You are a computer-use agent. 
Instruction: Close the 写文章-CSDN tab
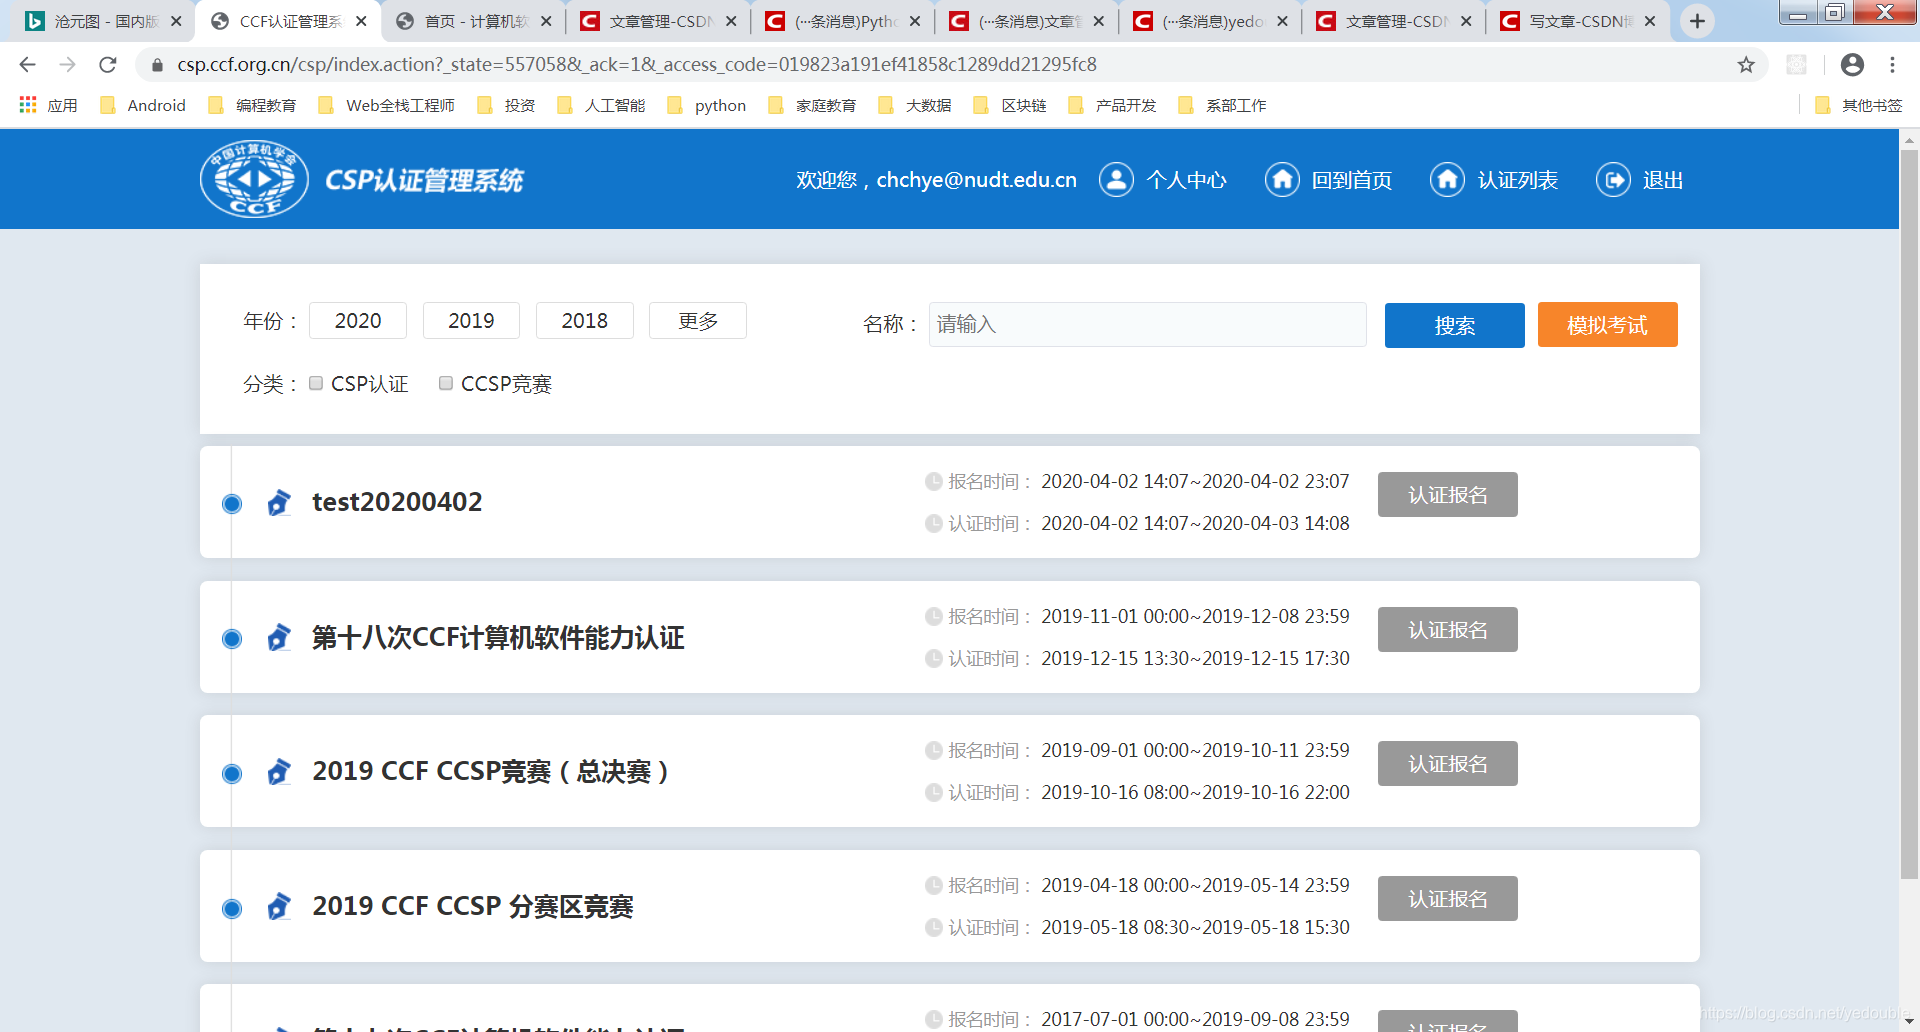coord(1650,21)
